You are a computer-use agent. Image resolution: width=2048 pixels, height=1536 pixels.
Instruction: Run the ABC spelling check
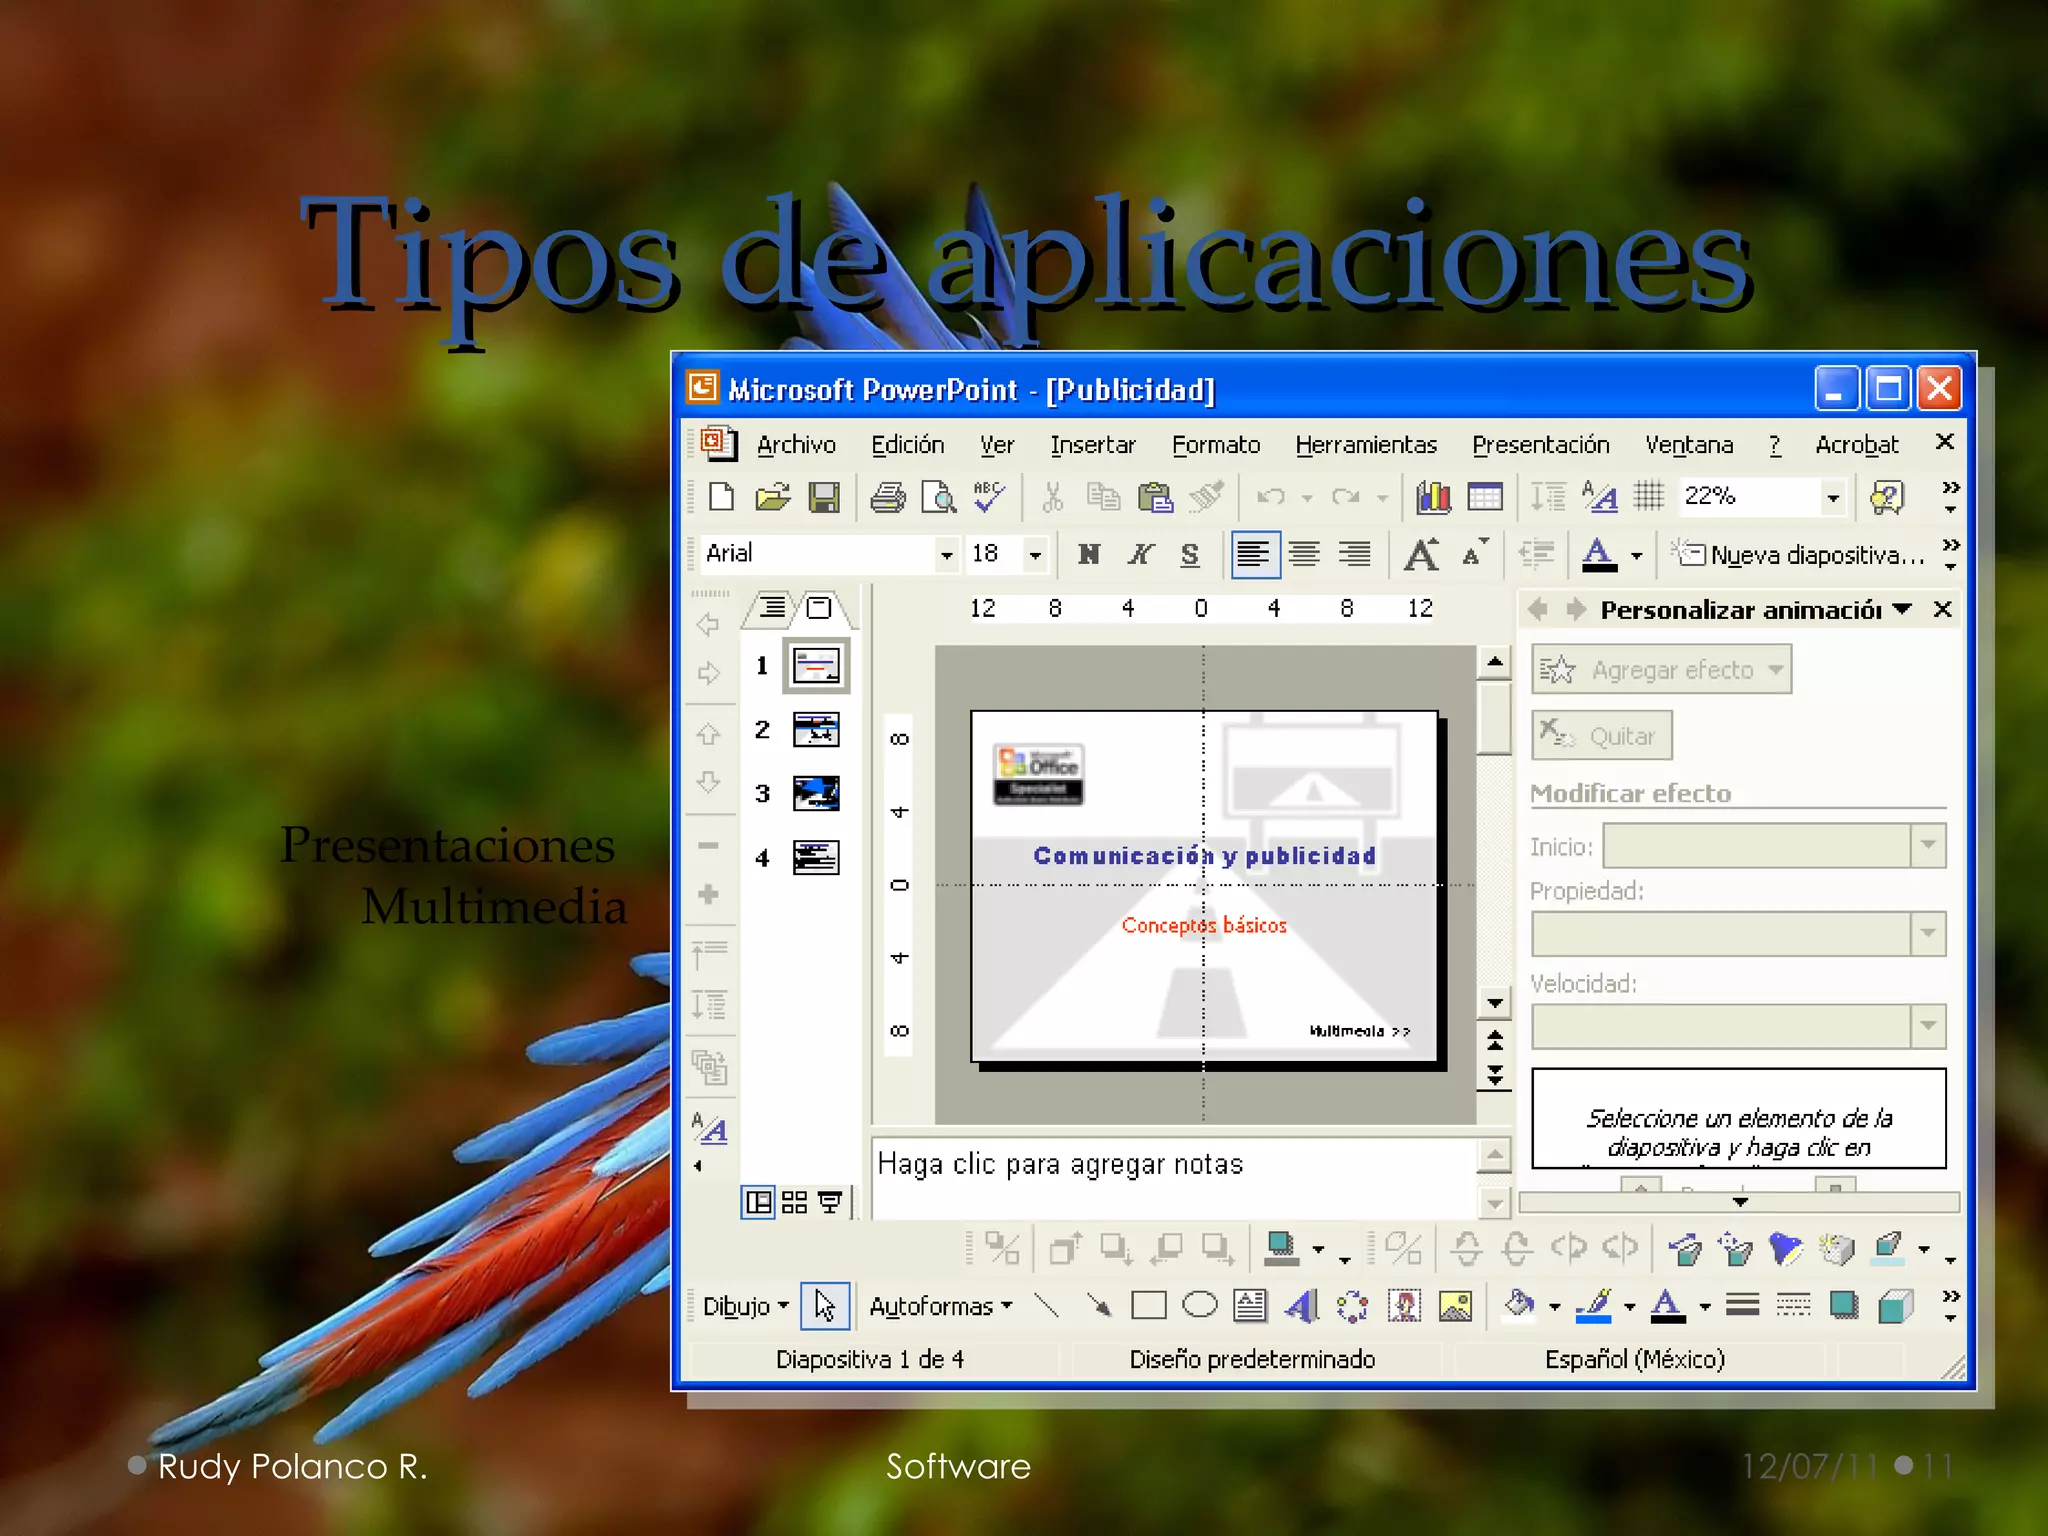(x=989, y=496)
